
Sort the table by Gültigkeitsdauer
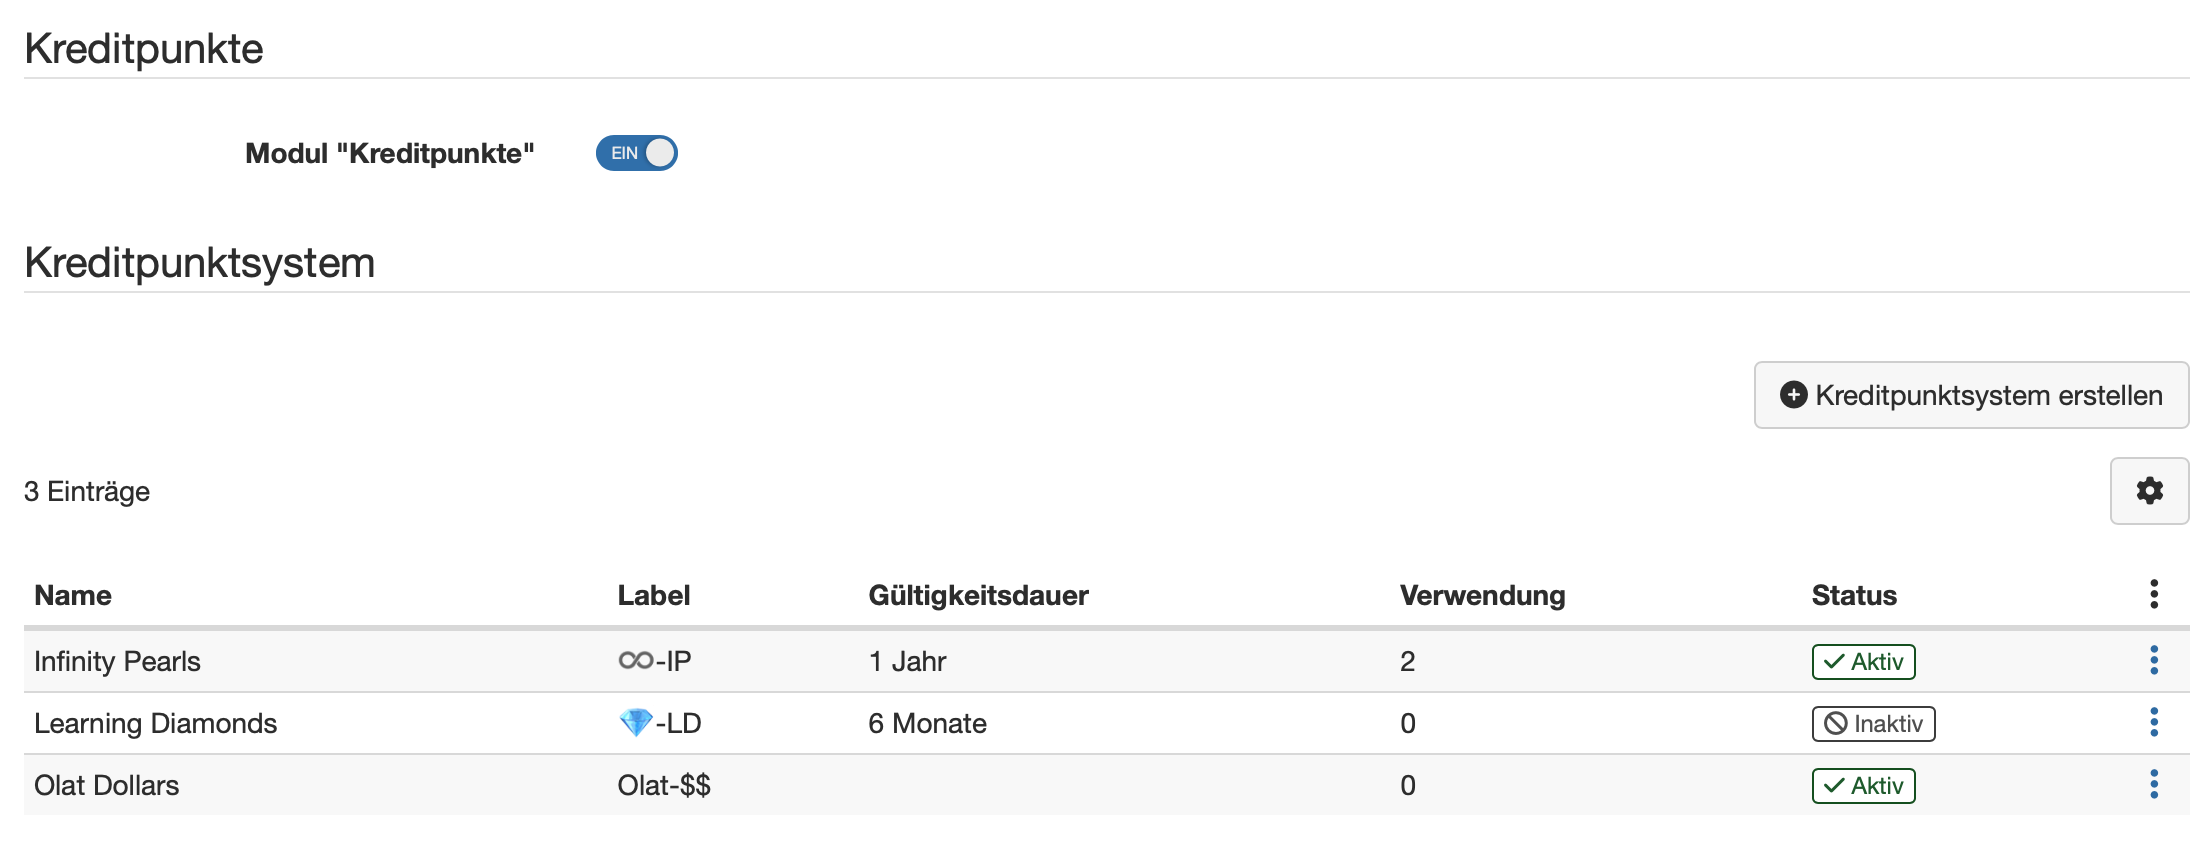pyautogui.click(x=978, y=594)
